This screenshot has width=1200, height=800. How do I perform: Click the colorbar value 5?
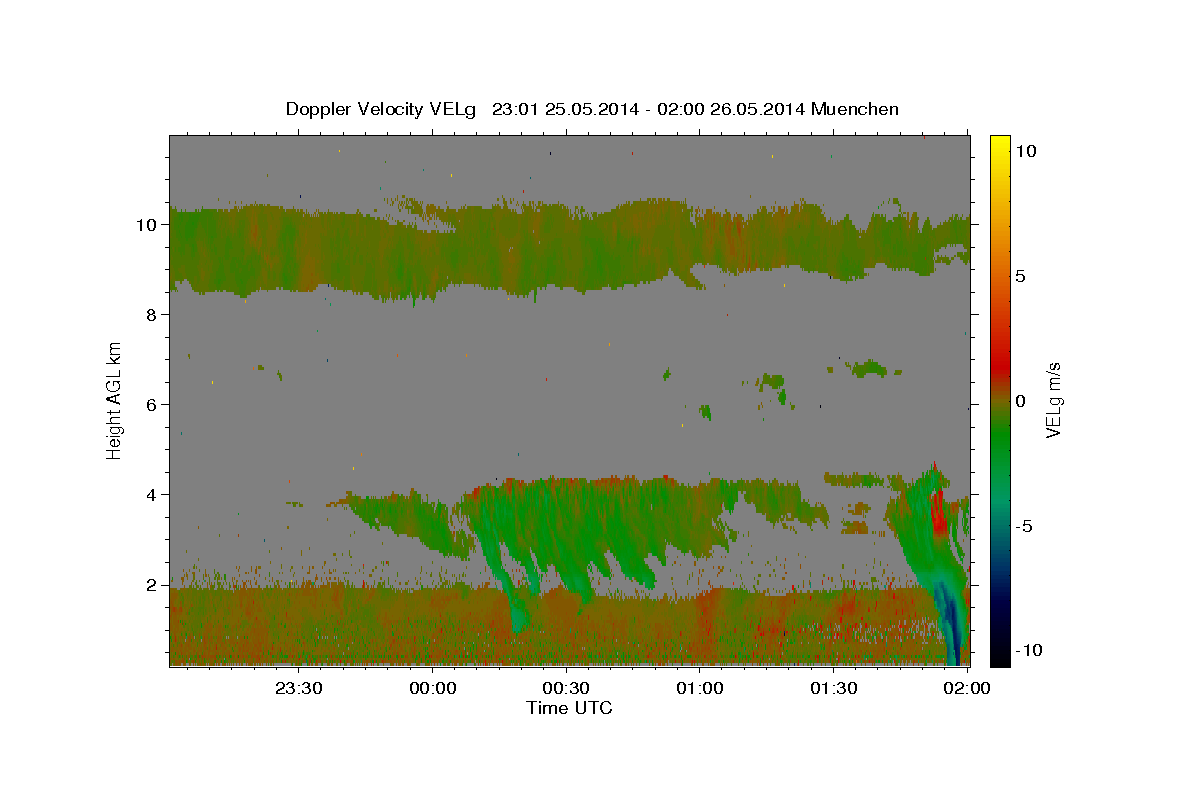tap(1021, 276)
